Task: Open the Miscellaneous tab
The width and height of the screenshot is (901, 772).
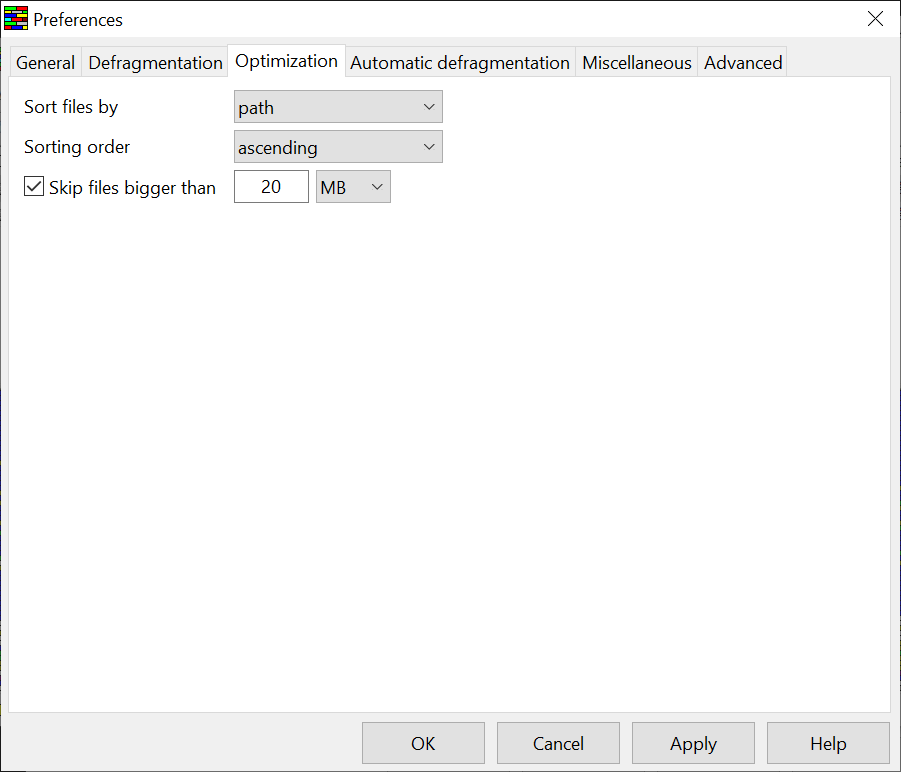Action: pyautogui.click(x=636, y=63)
